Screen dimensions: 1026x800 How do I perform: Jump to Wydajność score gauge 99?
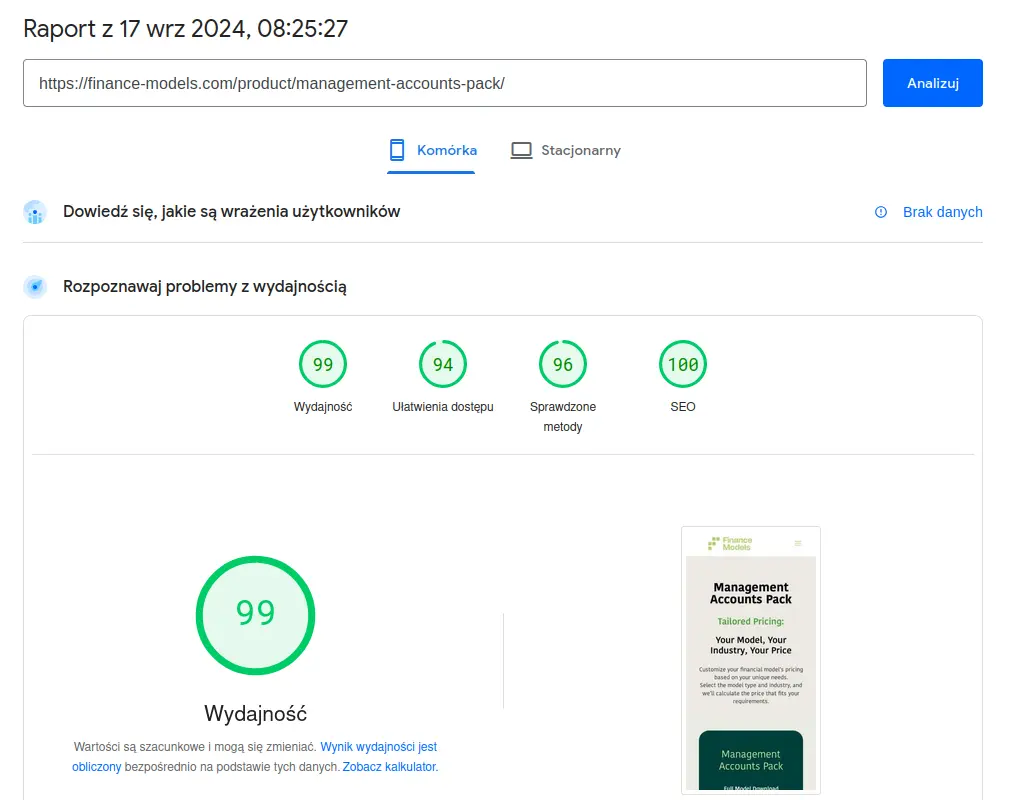[x=323, y=364]
